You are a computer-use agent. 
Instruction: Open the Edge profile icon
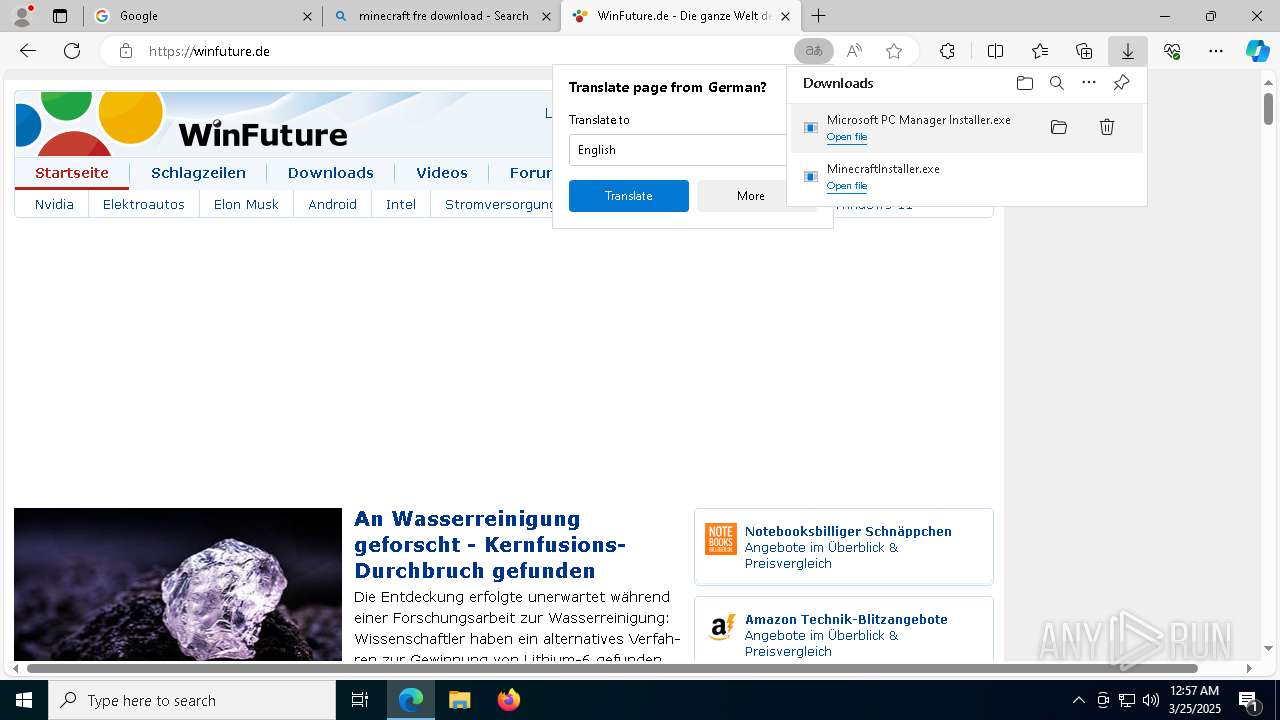tap(22, 16)
